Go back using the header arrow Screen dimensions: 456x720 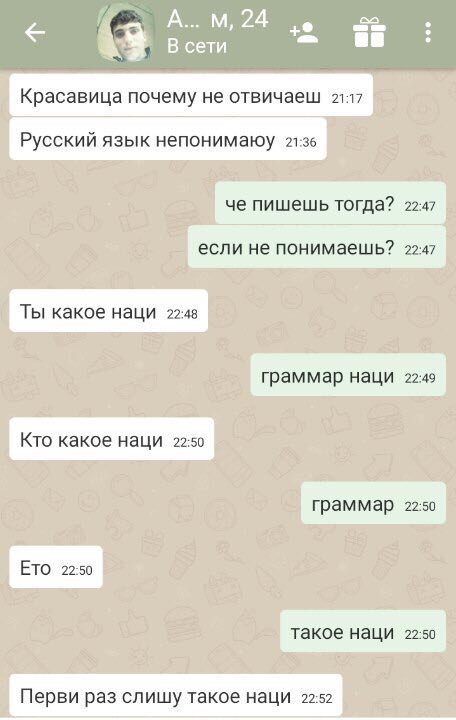tap(35, 33)
